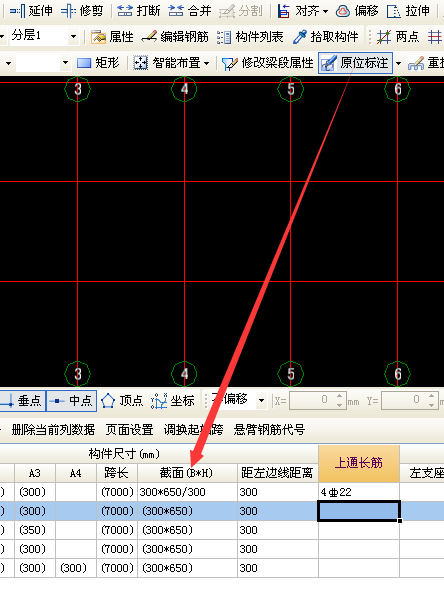
Task: Select the 分割 (Split) tool
Action: coord(241,11)
